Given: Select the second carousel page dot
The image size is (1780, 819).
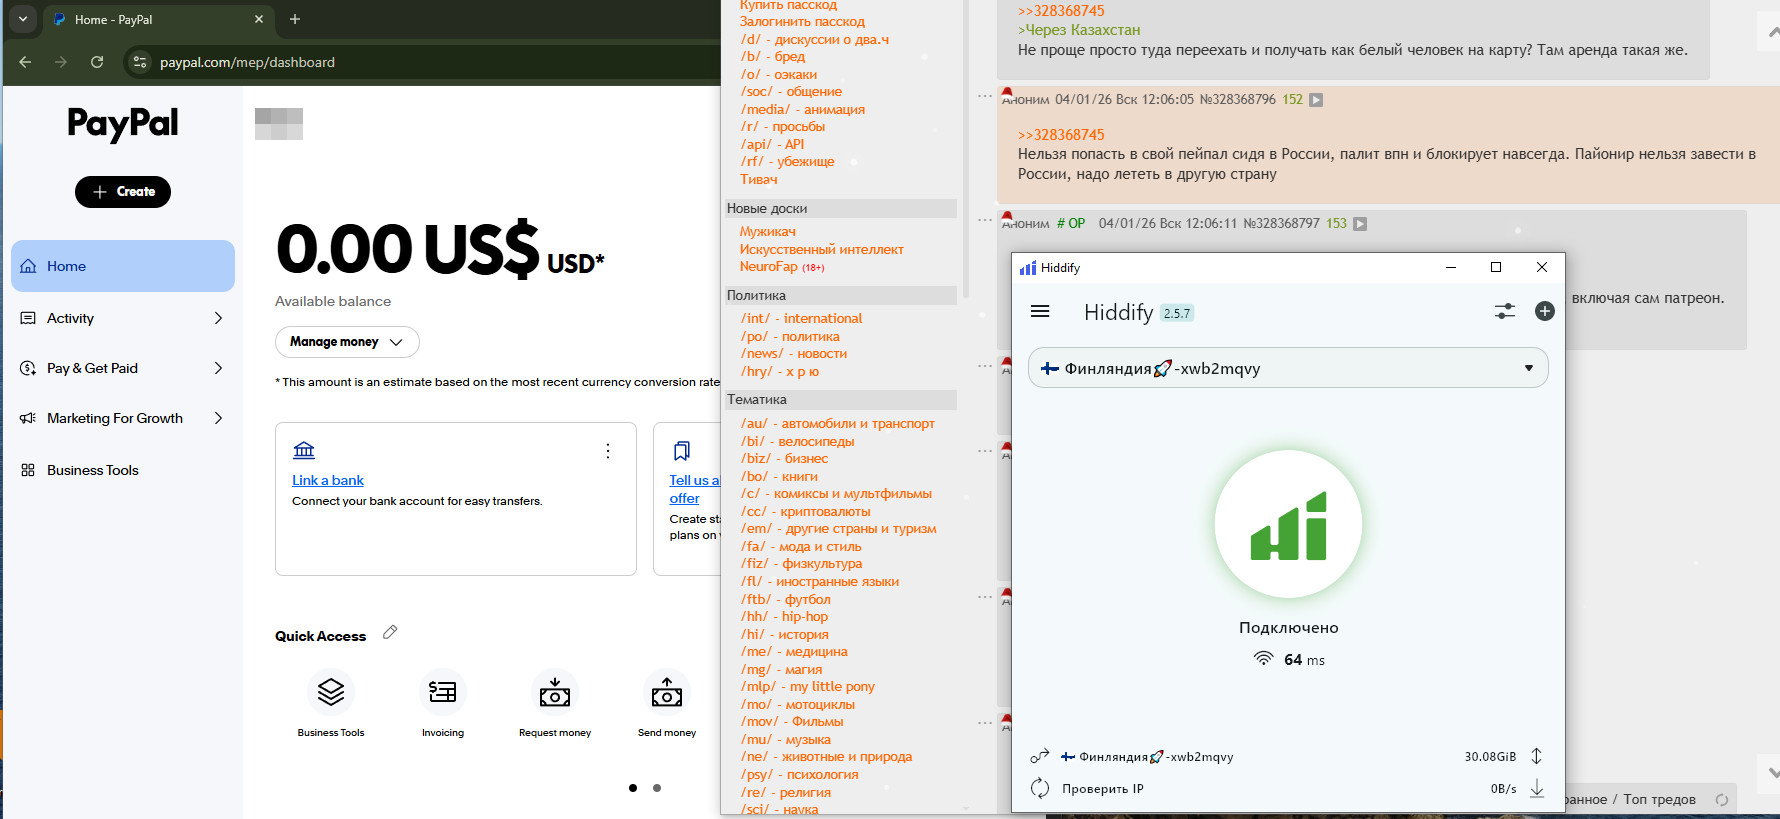Looking at the screenshot, I should [657, 788].
